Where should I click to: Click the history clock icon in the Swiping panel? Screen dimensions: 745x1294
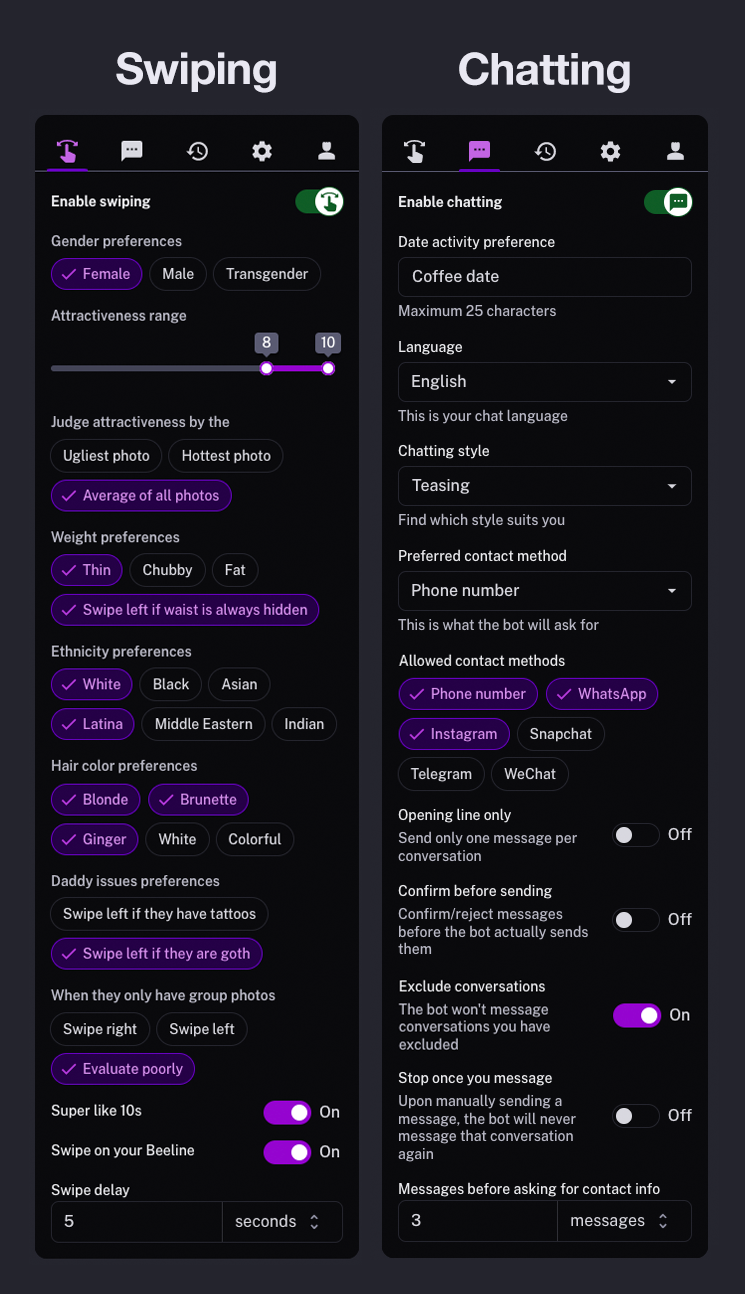pos(197,151)
